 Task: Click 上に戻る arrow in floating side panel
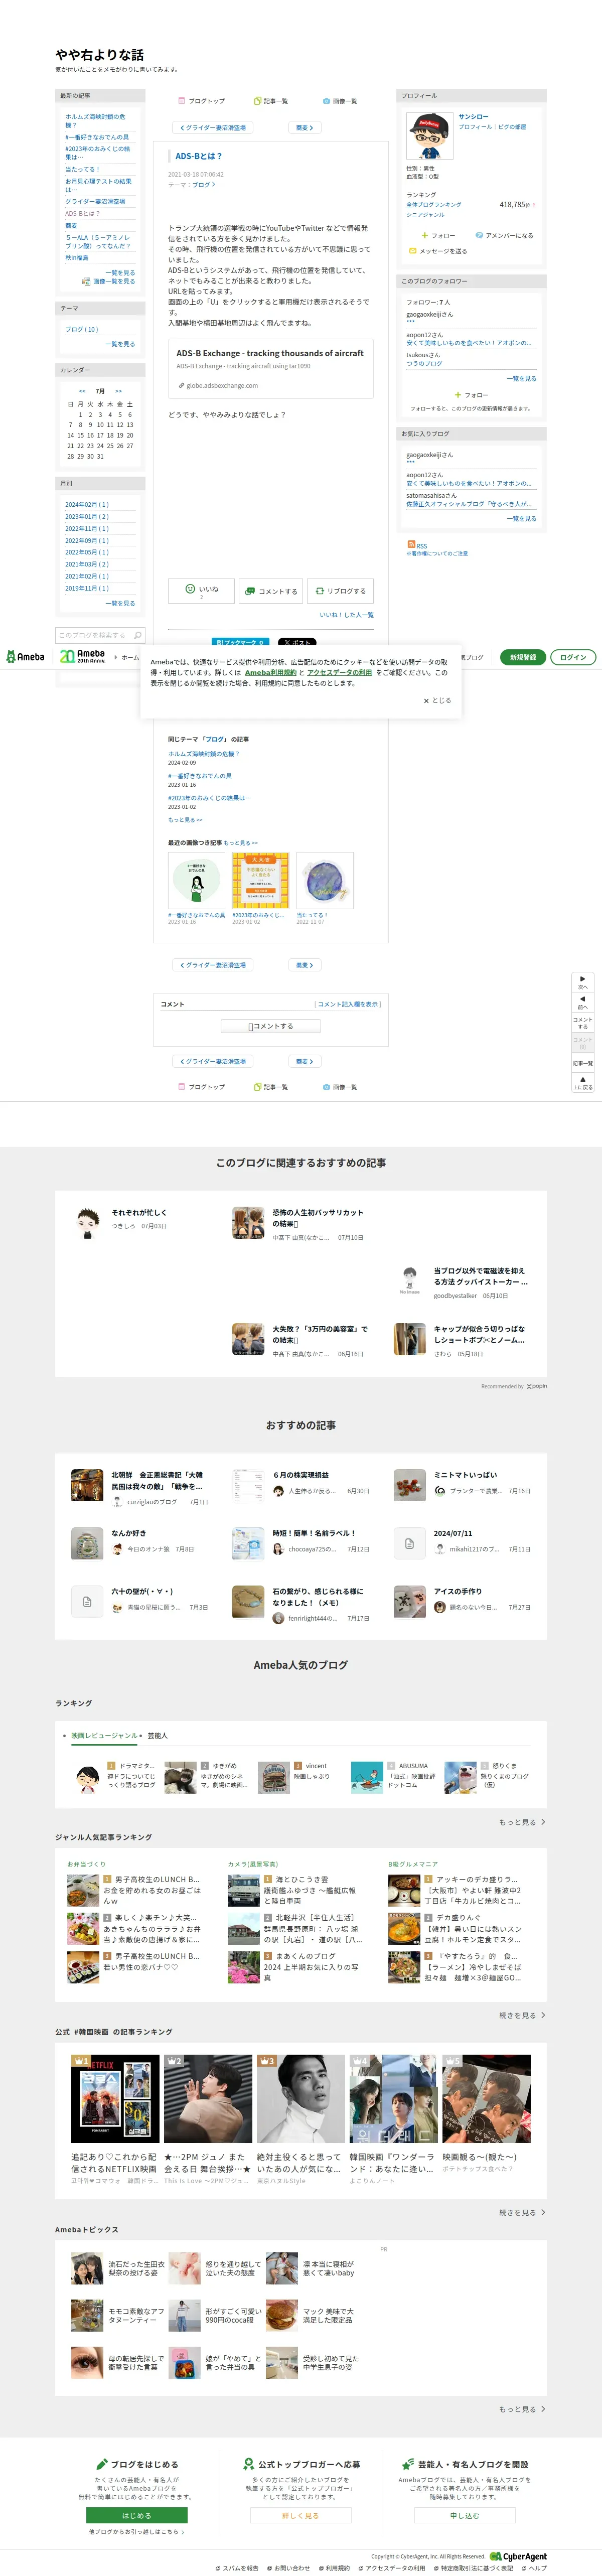pyautogui.click(x=583, y=1082)
